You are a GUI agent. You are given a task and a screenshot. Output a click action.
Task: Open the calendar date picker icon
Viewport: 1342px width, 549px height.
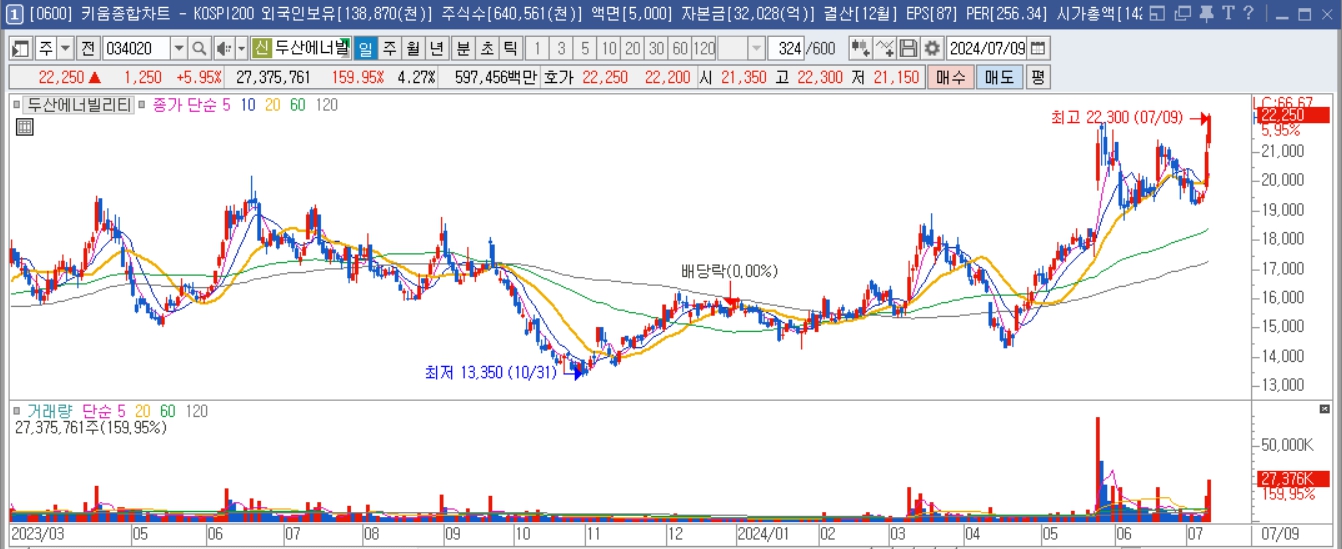coord(1039,49)
